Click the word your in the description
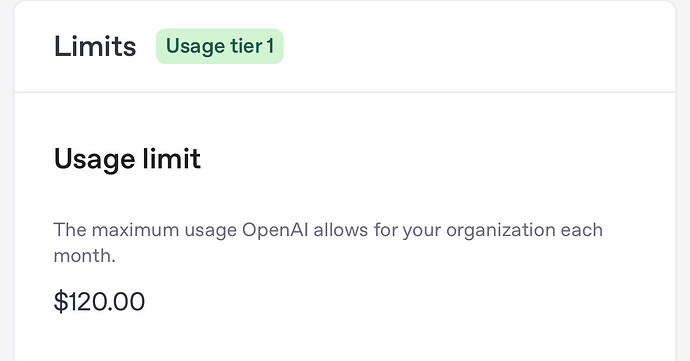Viewport: 690px width, 361px height. [x=422, y=231]
